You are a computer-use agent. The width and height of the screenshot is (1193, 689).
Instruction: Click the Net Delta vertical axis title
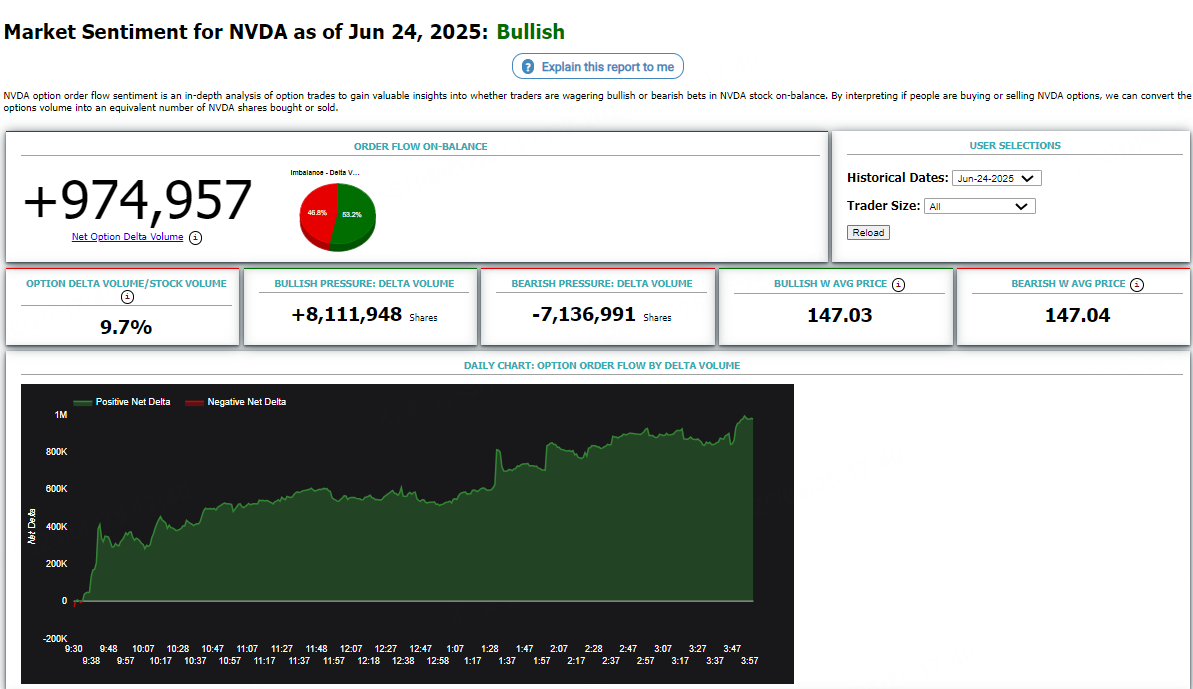tap(32, 526)
